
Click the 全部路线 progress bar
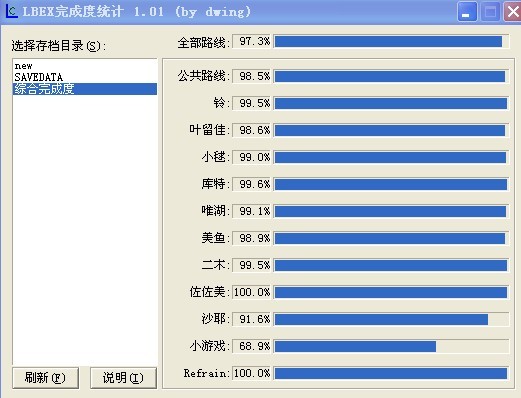click(x=391, y=42)
